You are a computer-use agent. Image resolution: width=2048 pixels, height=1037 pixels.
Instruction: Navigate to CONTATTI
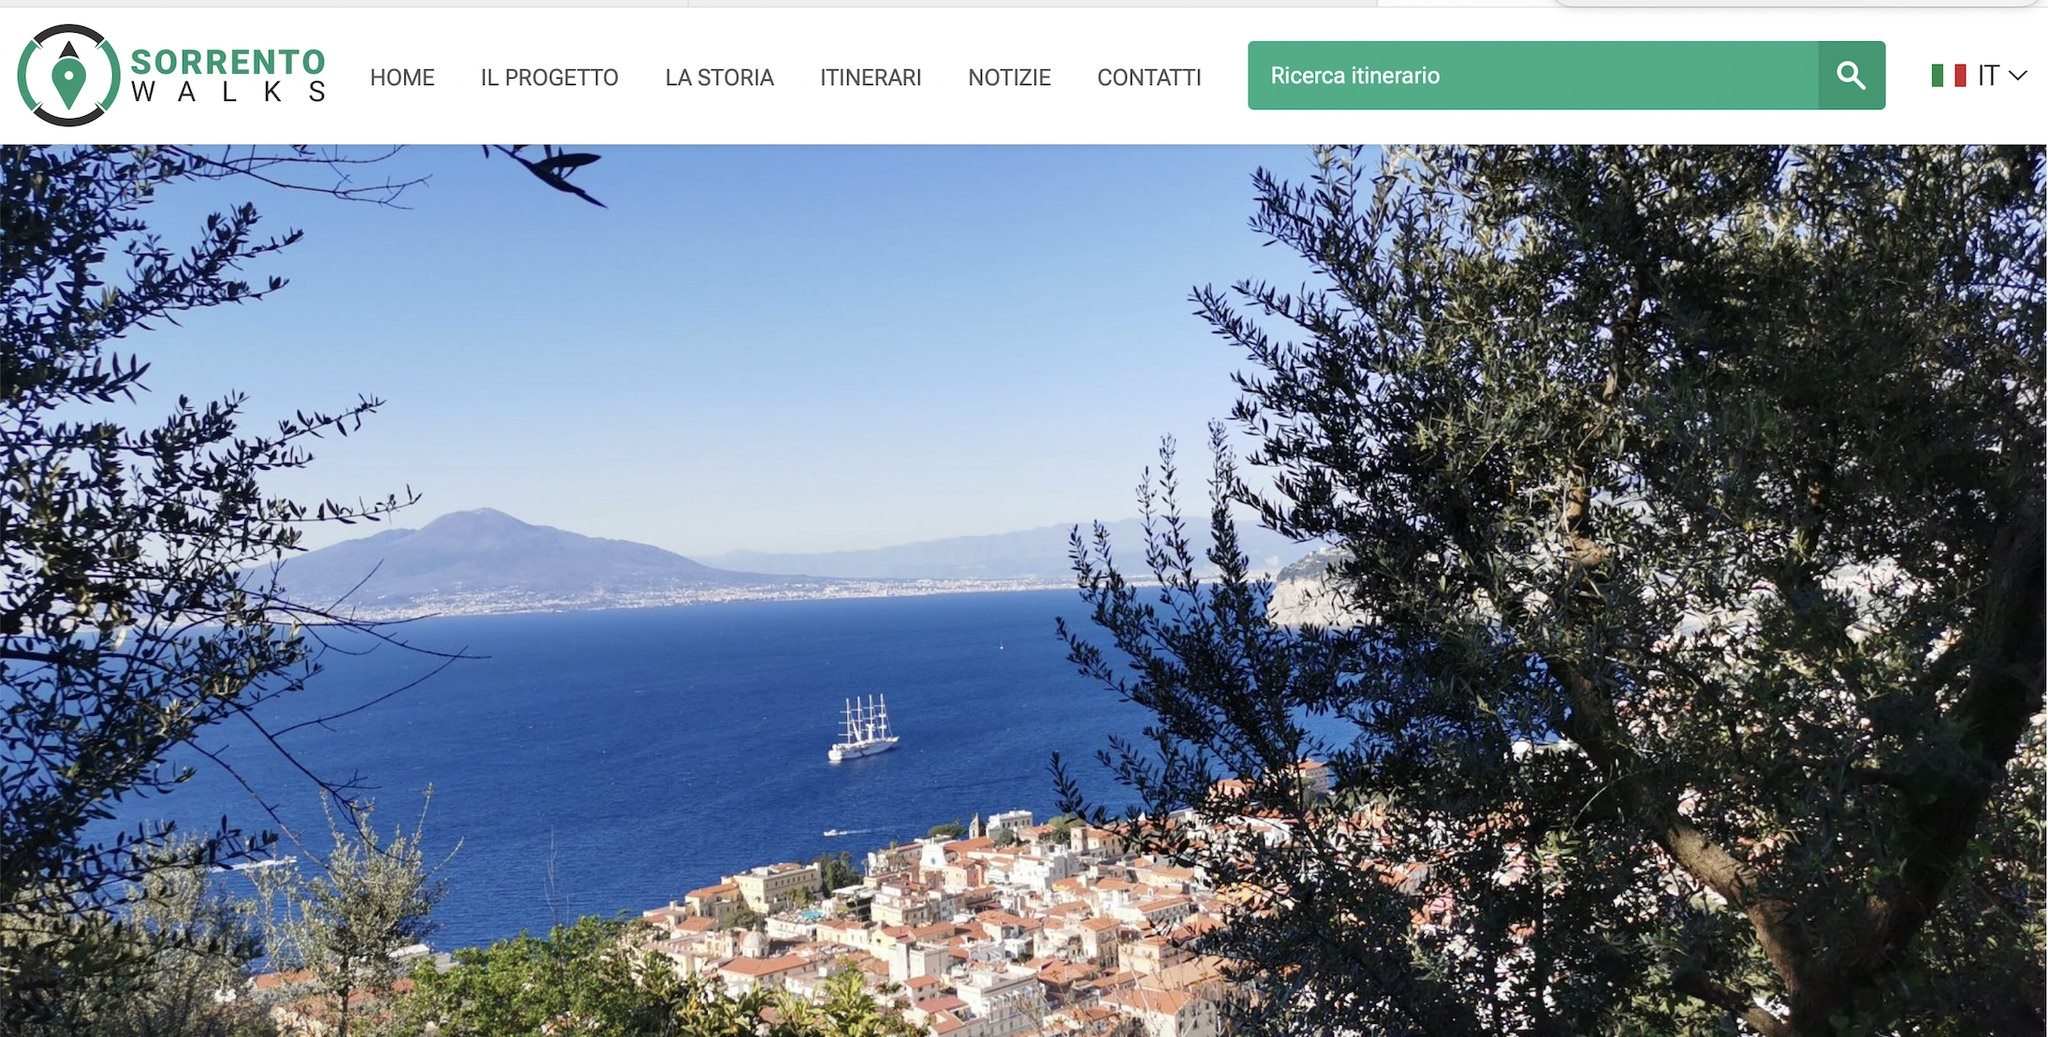(1149, 77)
